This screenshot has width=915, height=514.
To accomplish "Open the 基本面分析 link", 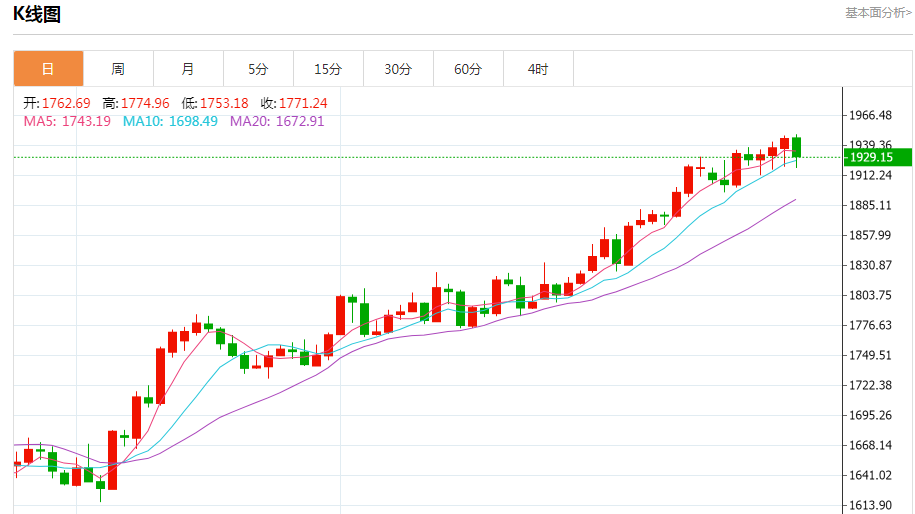I will click(878, 13).
